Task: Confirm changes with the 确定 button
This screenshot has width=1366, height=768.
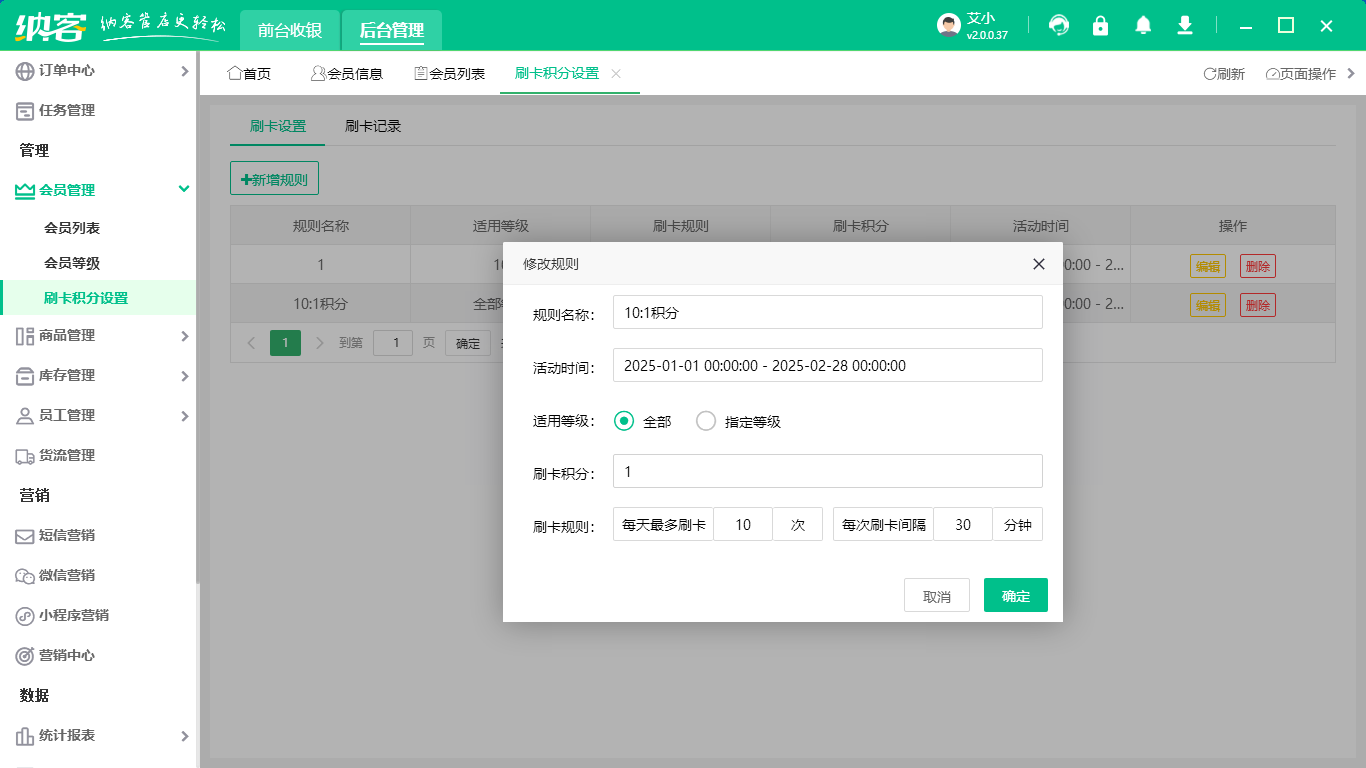Action: coord(1015,594)
